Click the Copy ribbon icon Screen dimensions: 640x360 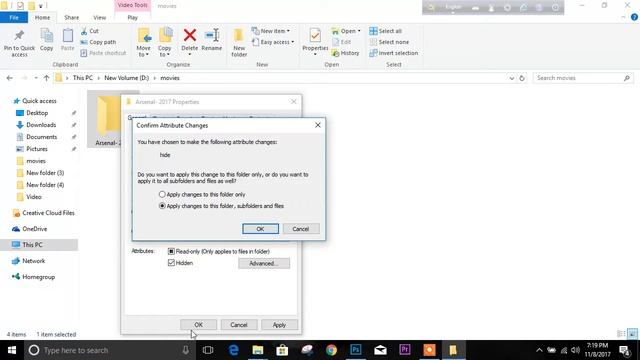[x=47, y=40]
